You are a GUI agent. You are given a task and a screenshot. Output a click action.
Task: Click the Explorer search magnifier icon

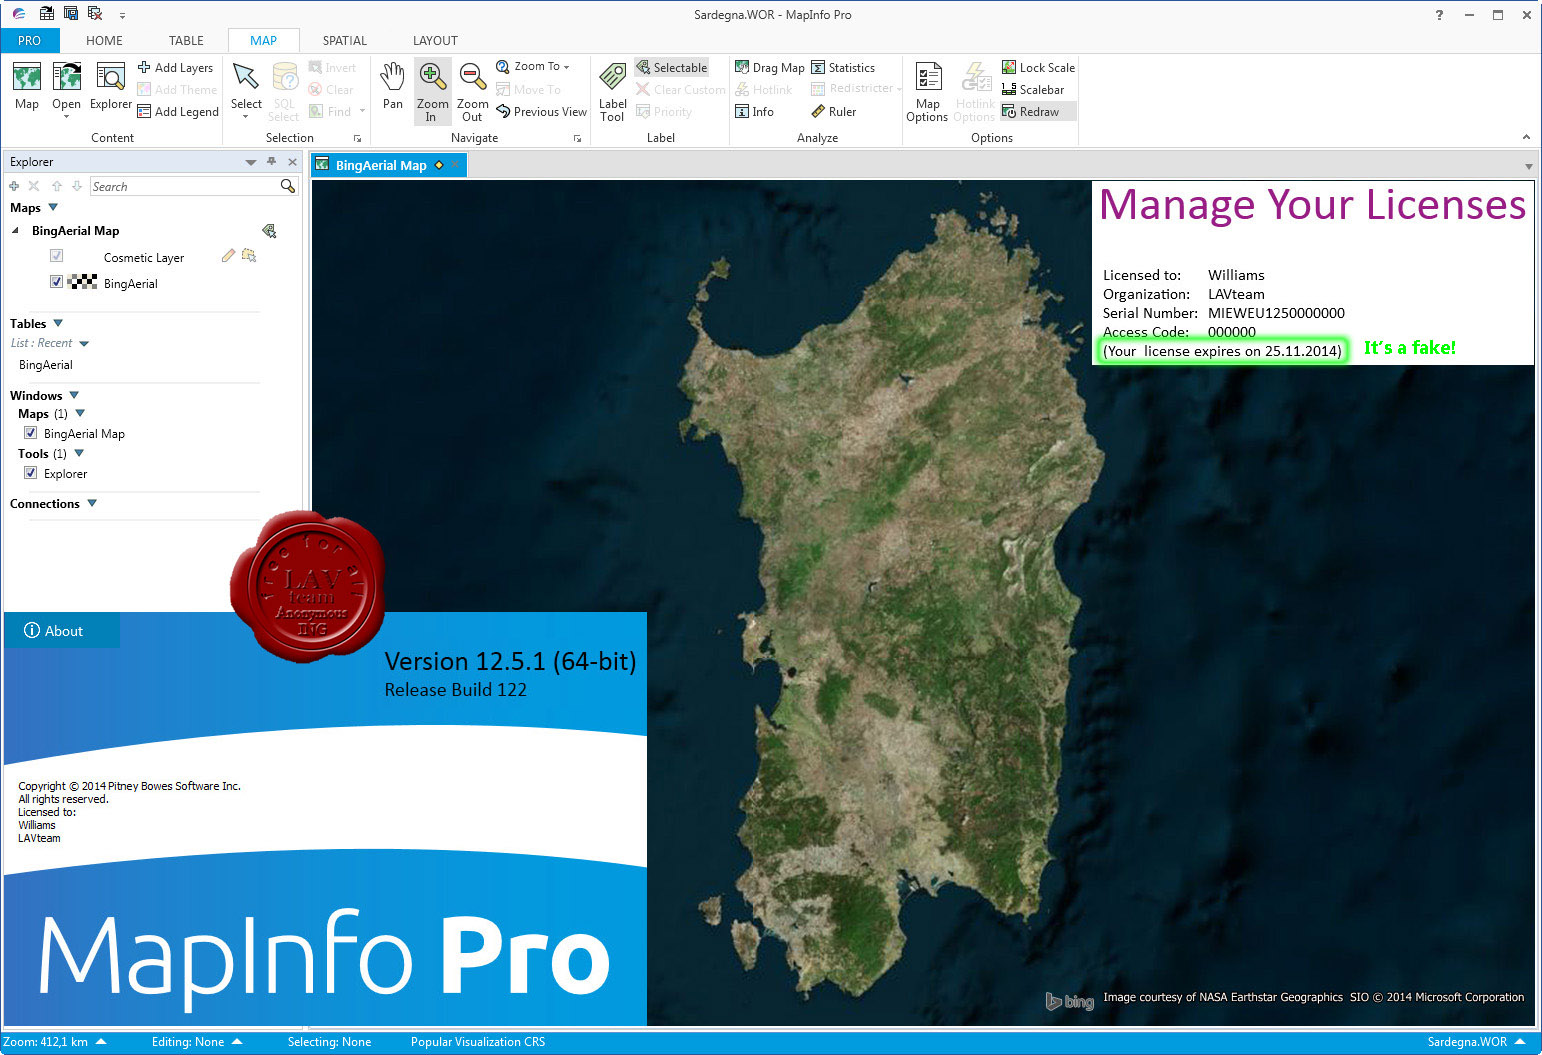[288, 186]
